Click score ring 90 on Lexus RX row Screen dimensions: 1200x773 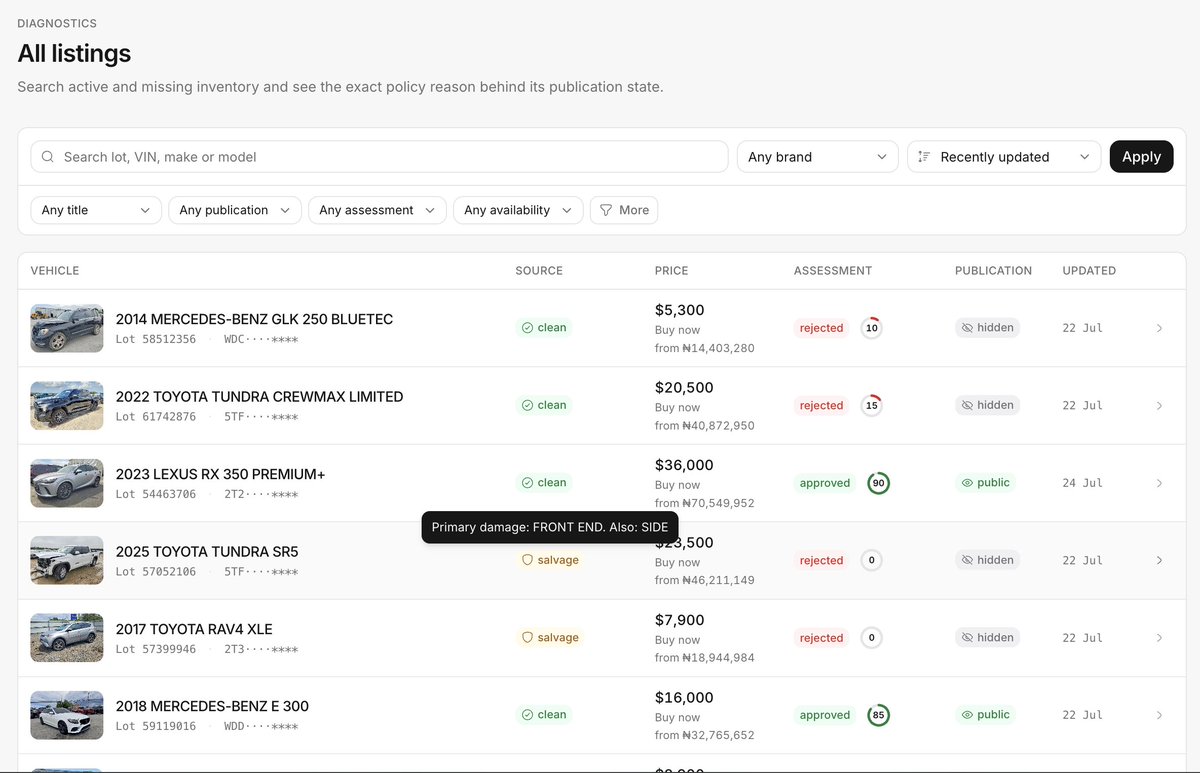click(x=878, y=483)
